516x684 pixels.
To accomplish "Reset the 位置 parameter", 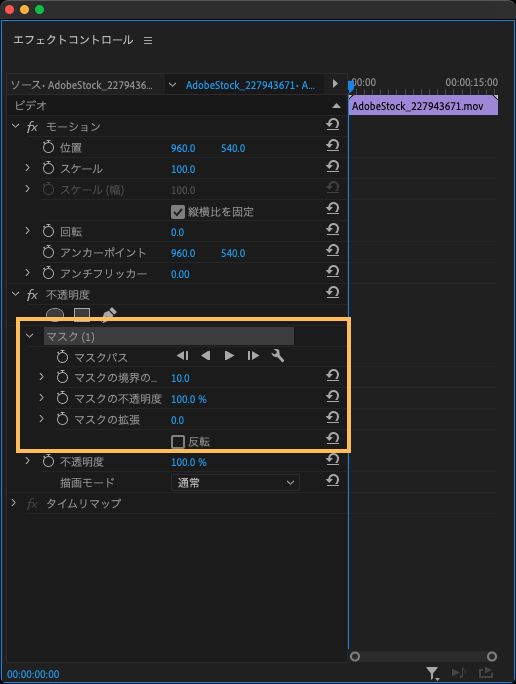I will point(333,145).
